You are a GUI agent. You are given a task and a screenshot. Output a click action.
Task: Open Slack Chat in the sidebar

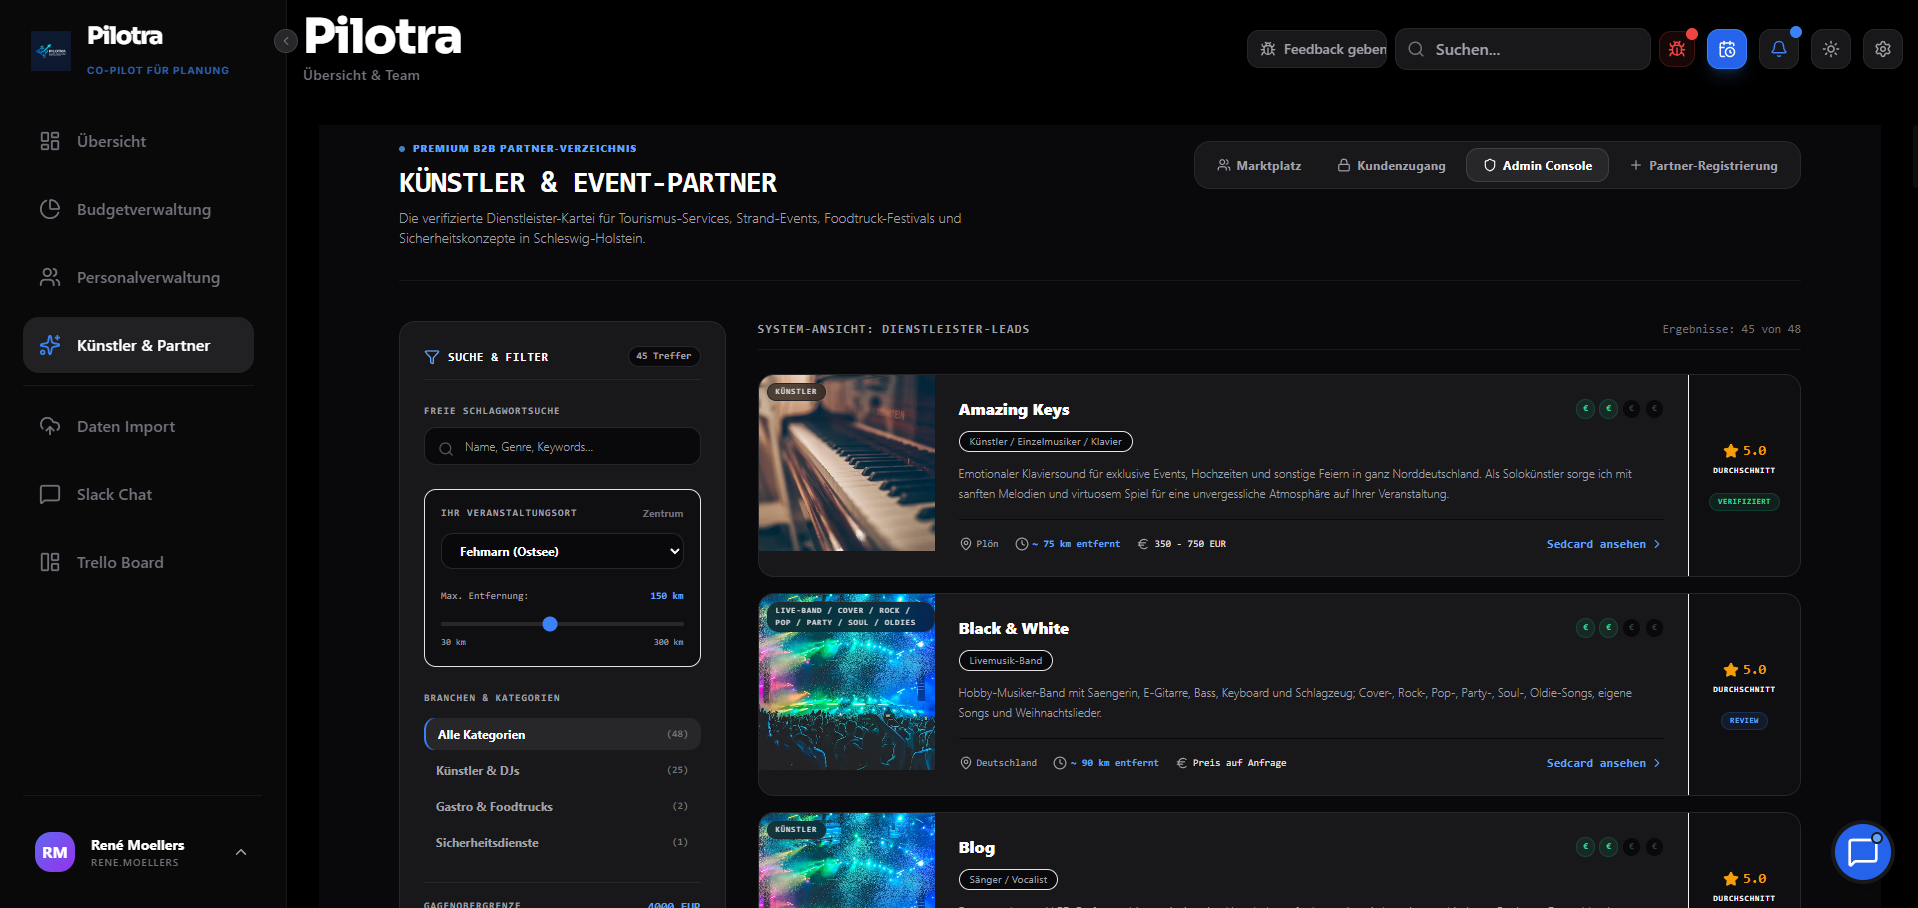pos(138,494)
